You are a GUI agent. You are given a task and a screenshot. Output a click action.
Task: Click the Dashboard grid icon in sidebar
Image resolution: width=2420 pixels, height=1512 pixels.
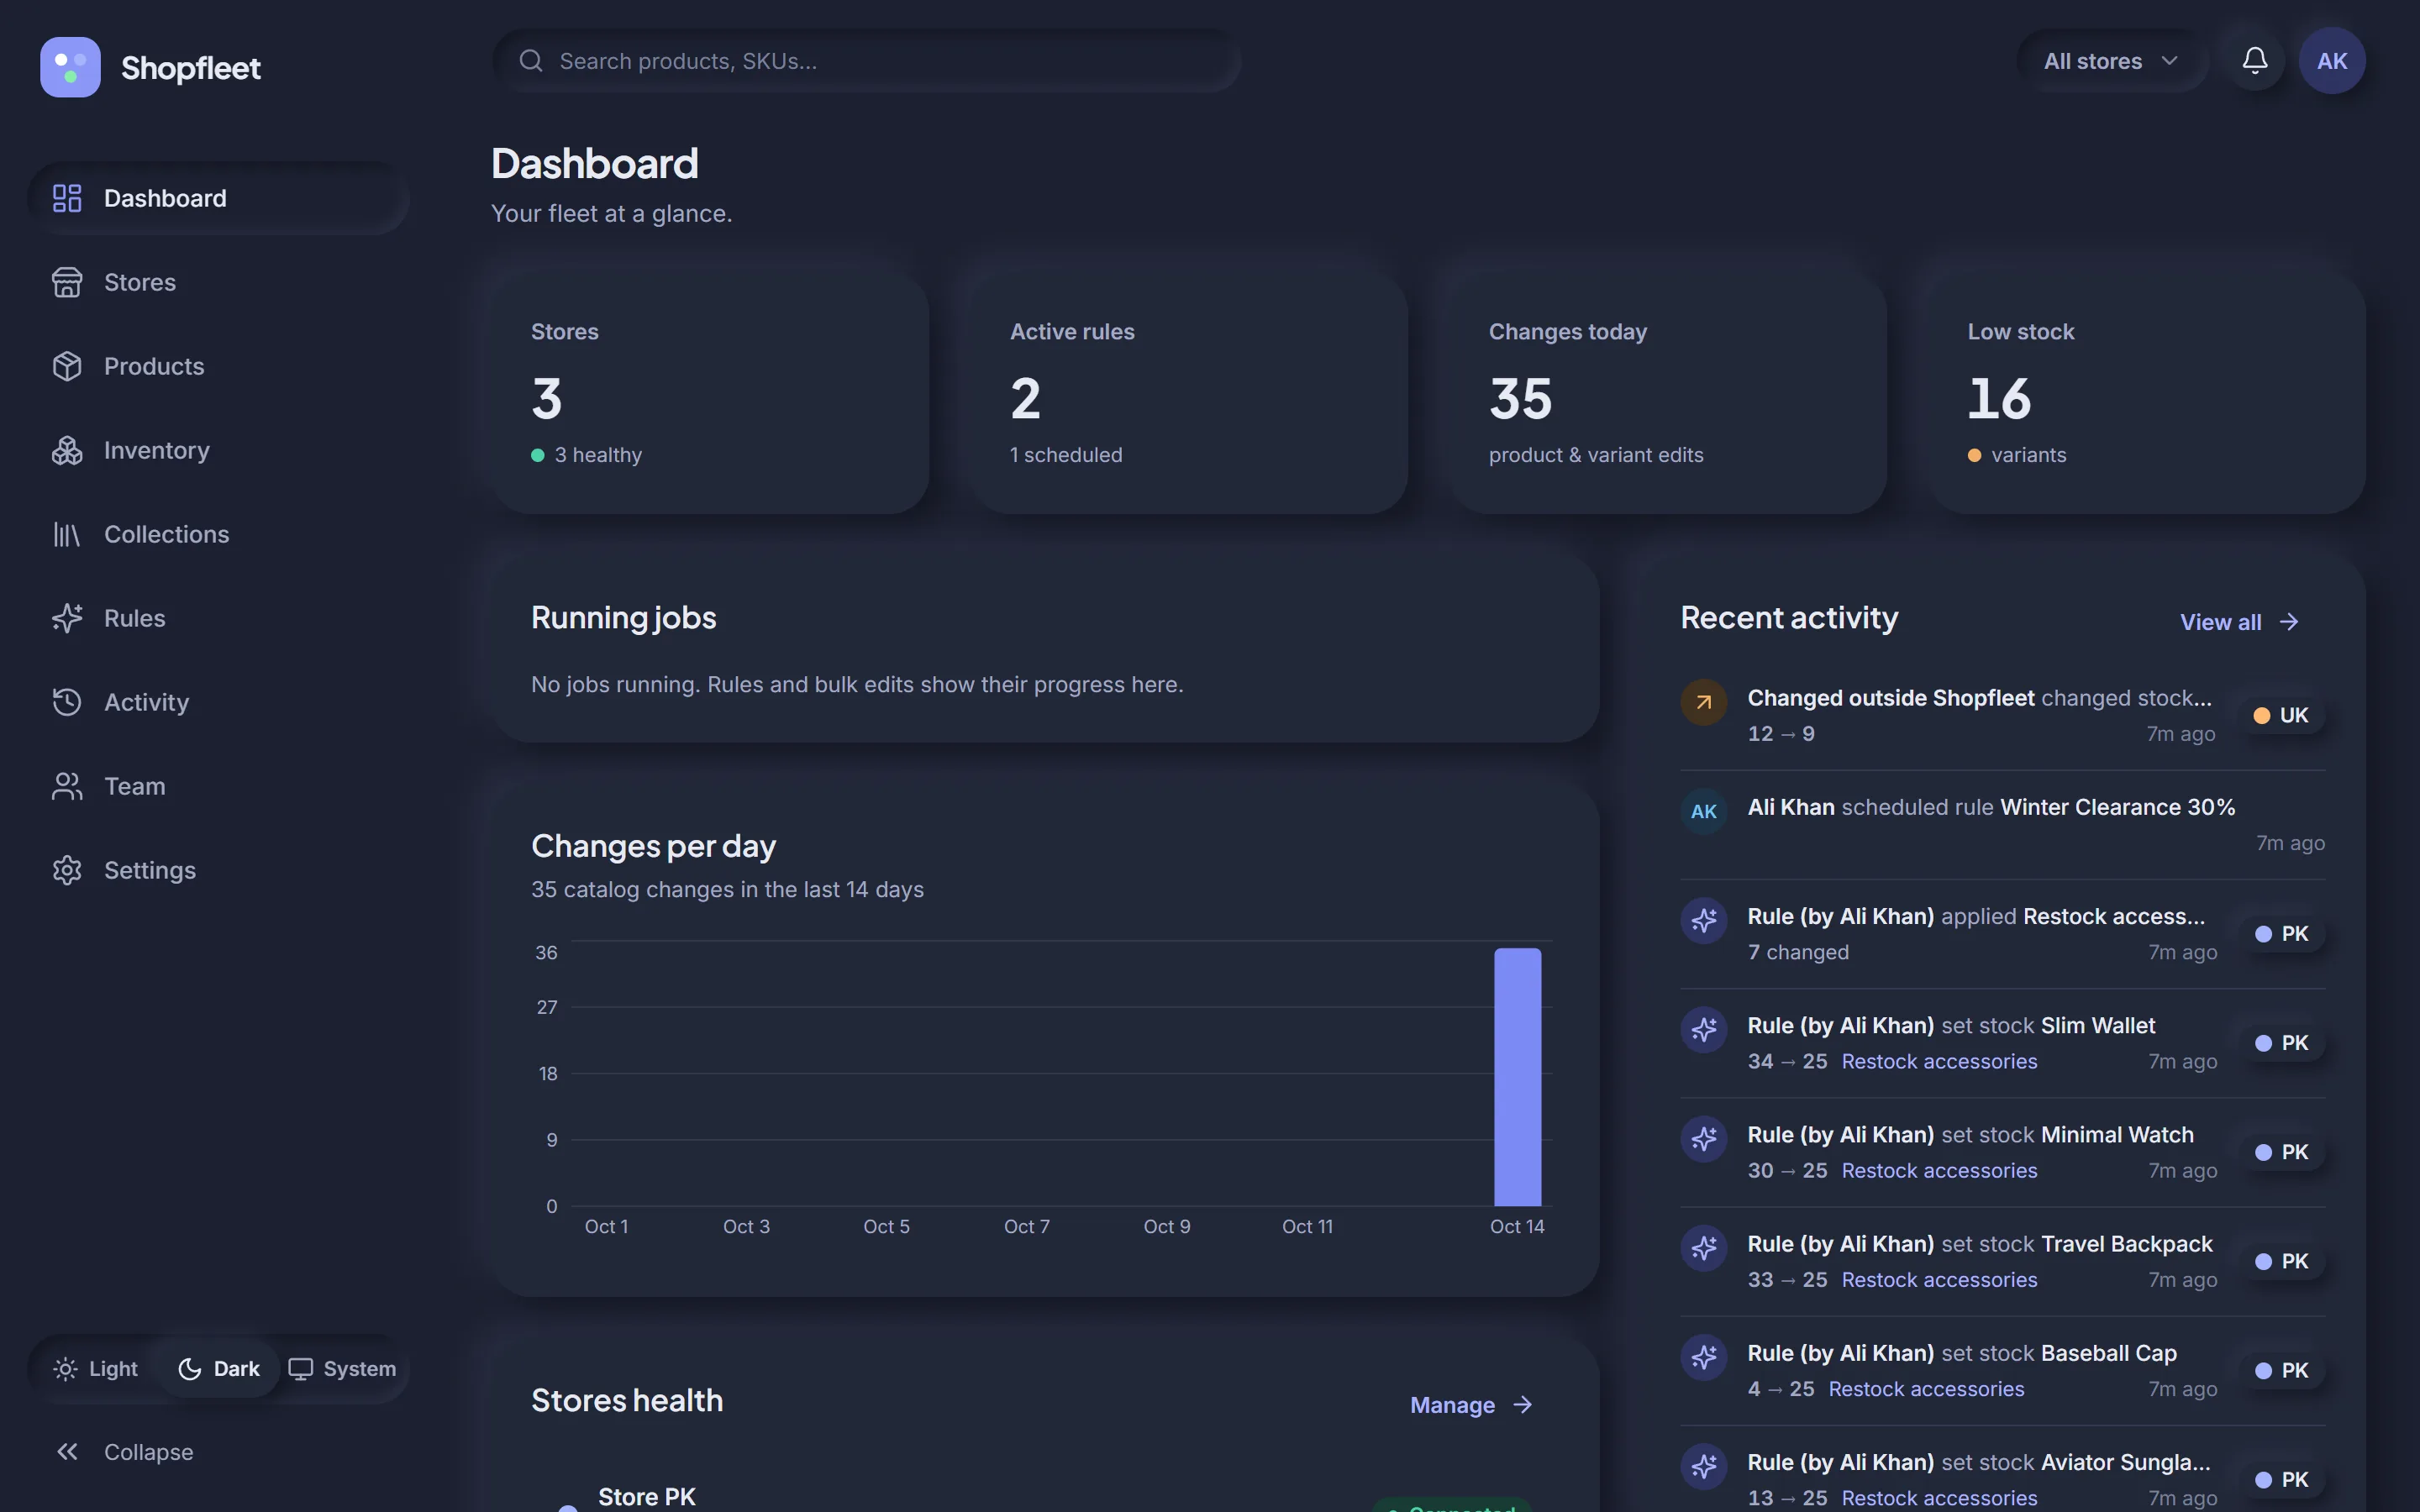(x=67, y=198)
